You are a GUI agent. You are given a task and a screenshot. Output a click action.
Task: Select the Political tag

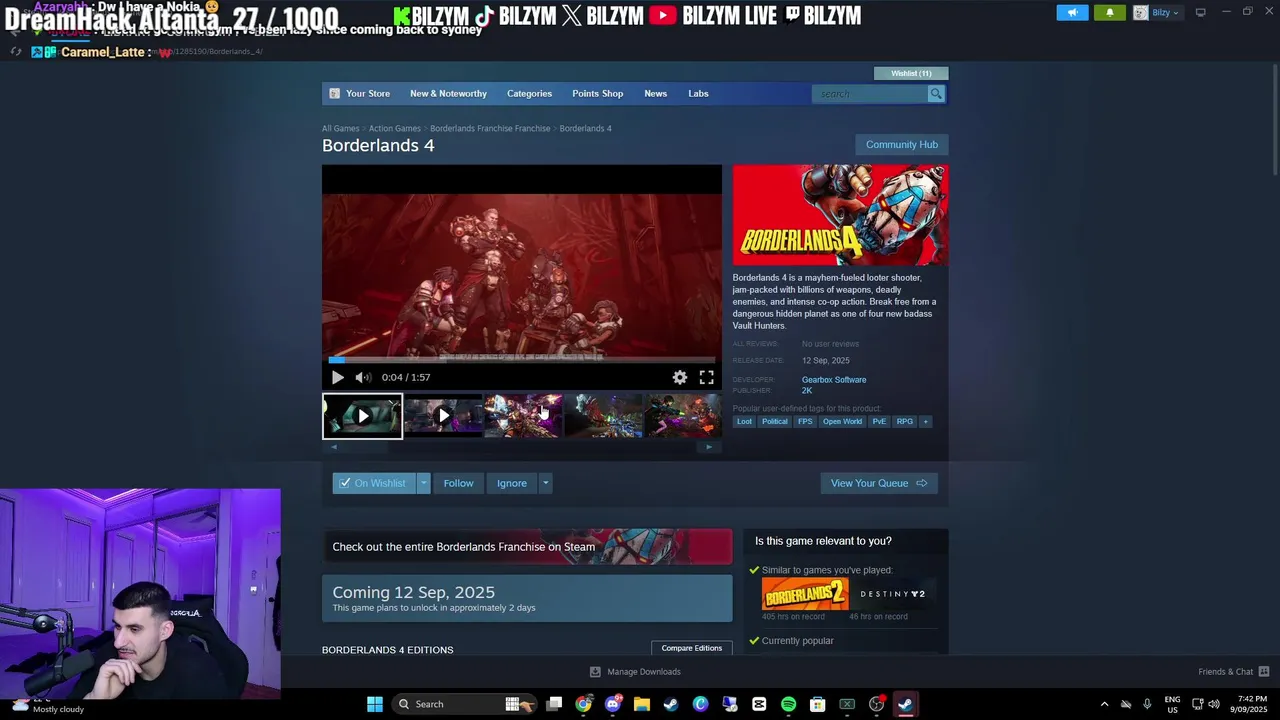pos(775,422)
